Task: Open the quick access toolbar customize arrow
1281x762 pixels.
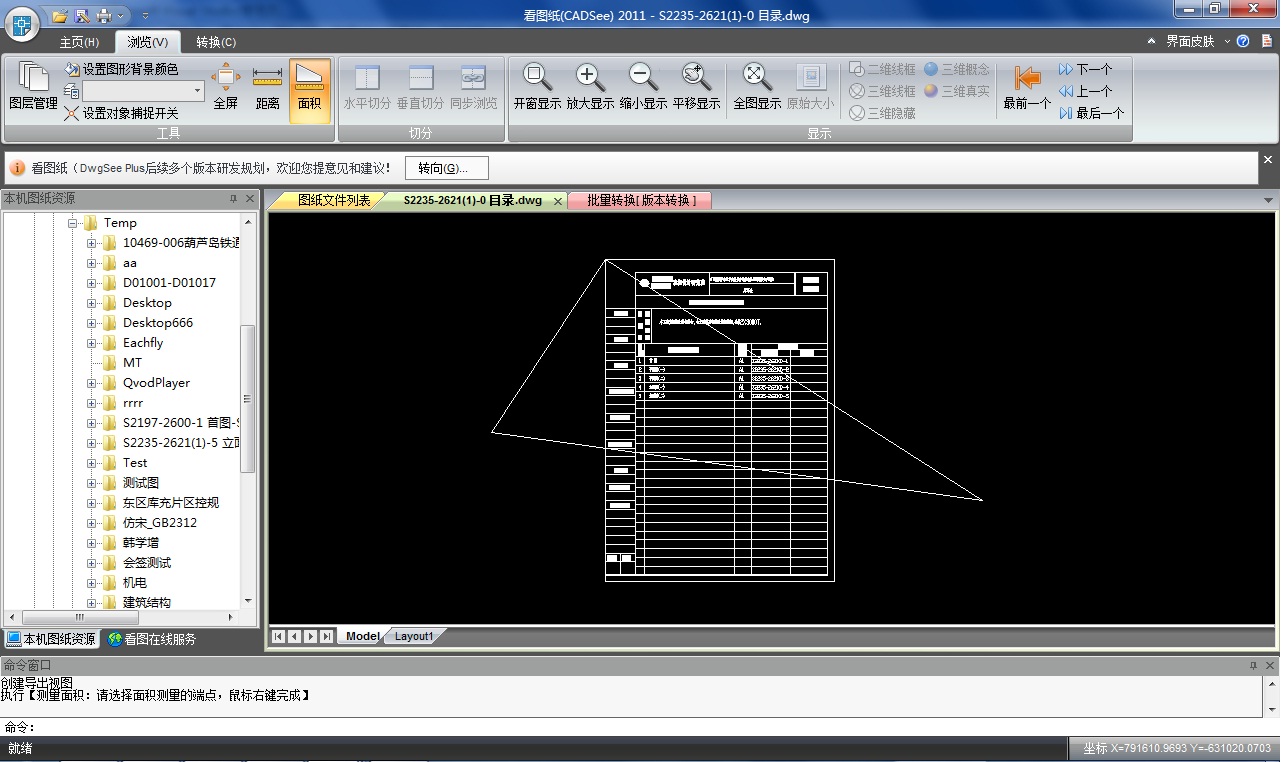Action: (x=145, y=16)
